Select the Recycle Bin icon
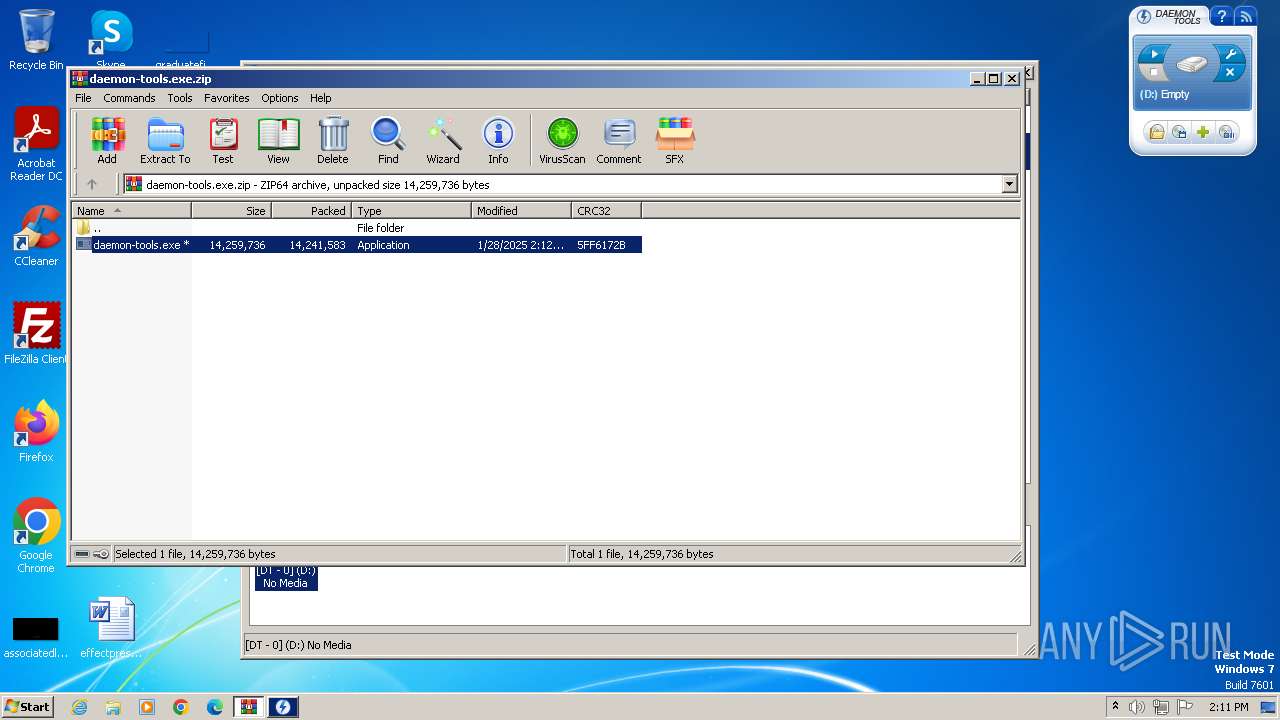 (x=36, y=40)
